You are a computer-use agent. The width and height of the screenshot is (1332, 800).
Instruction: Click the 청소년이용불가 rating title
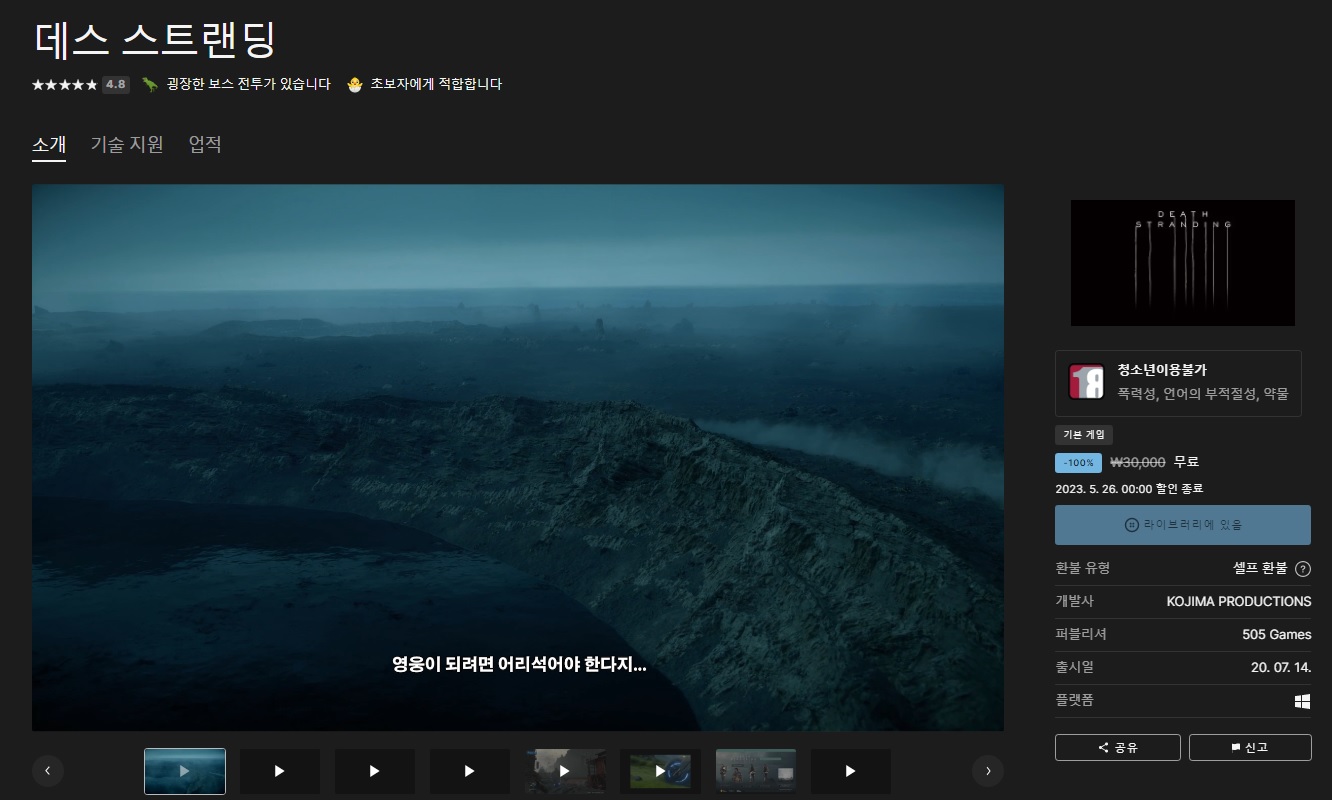tap(1162, 371)
